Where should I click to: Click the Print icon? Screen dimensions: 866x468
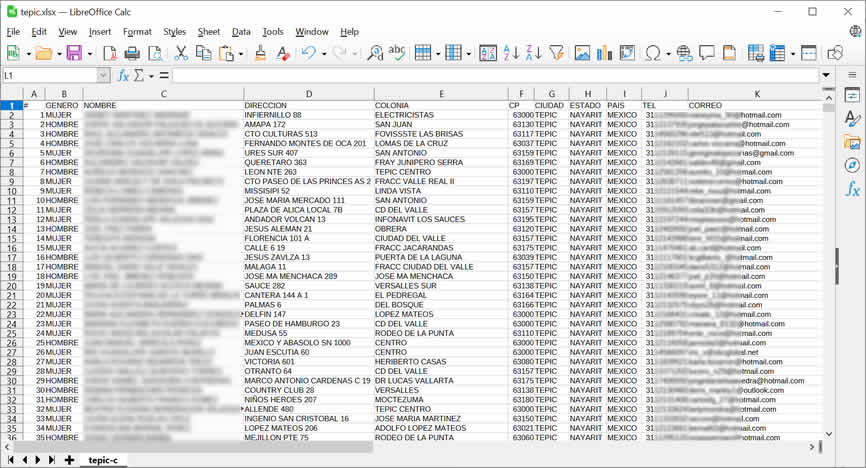coord(132,53)
